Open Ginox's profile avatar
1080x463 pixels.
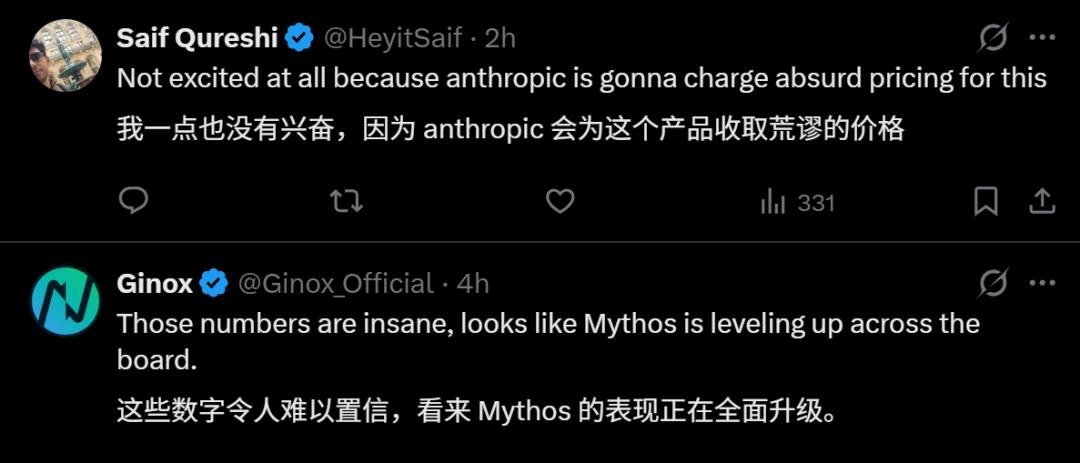[x=65, y=300]
